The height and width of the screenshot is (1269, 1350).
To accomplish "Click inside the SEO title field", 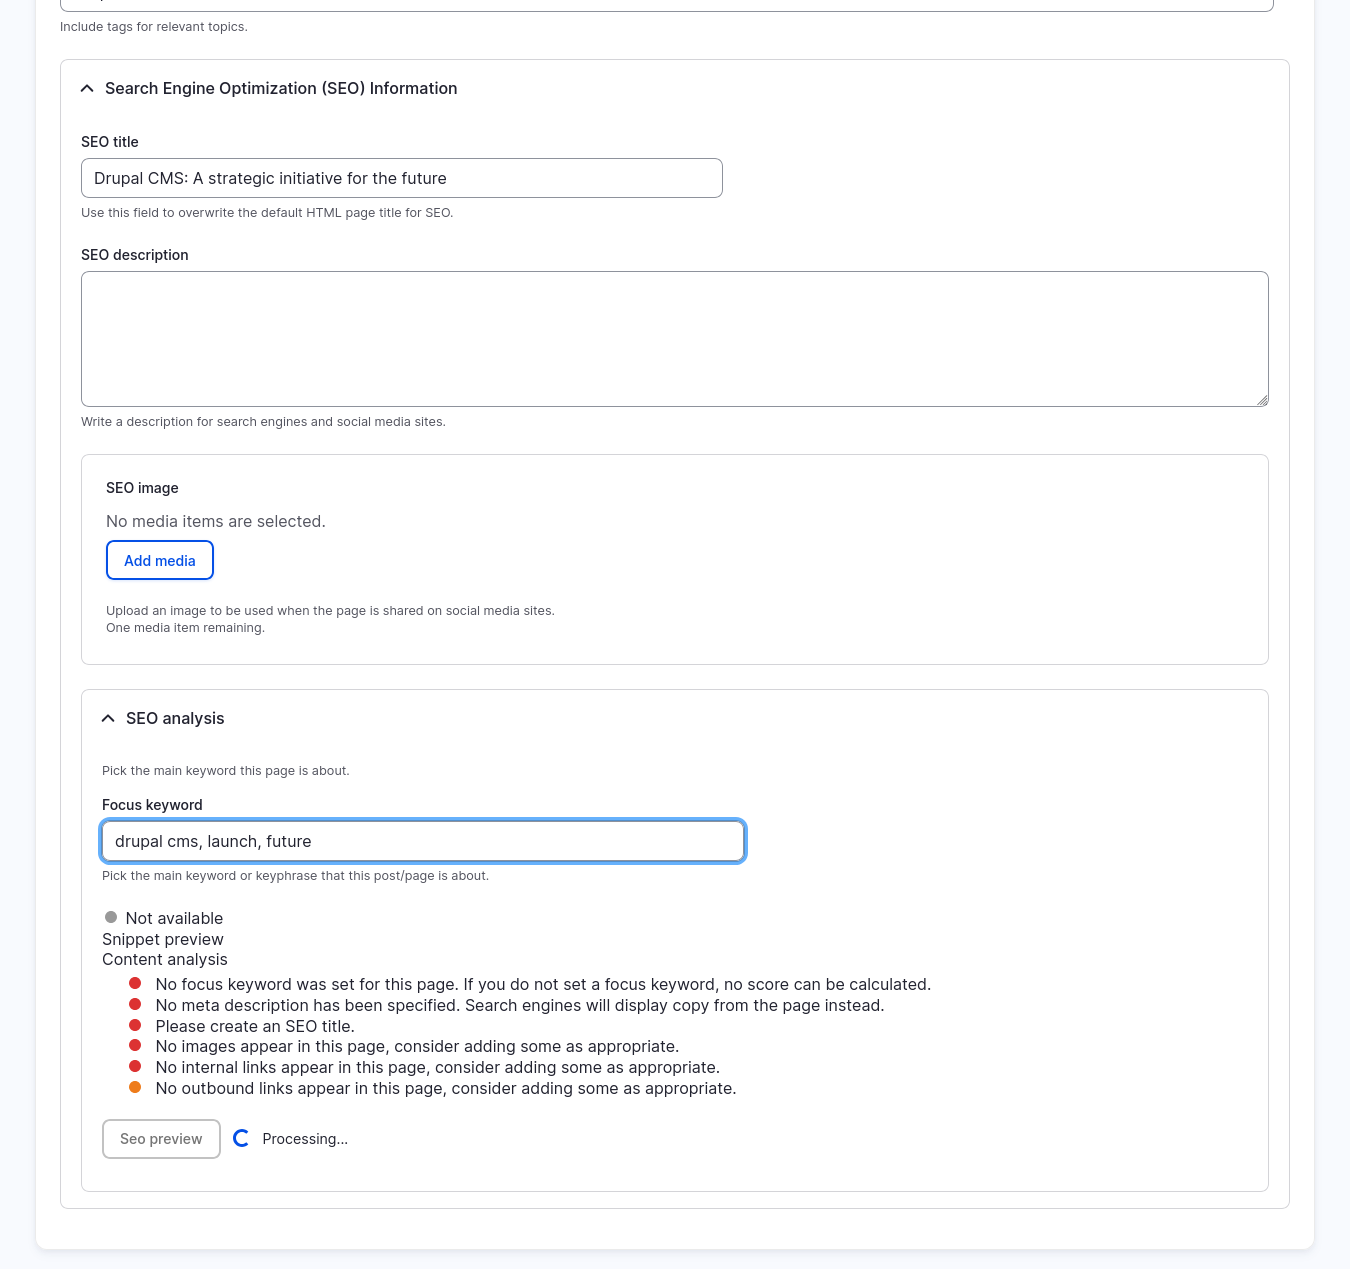I will (400, 178).
